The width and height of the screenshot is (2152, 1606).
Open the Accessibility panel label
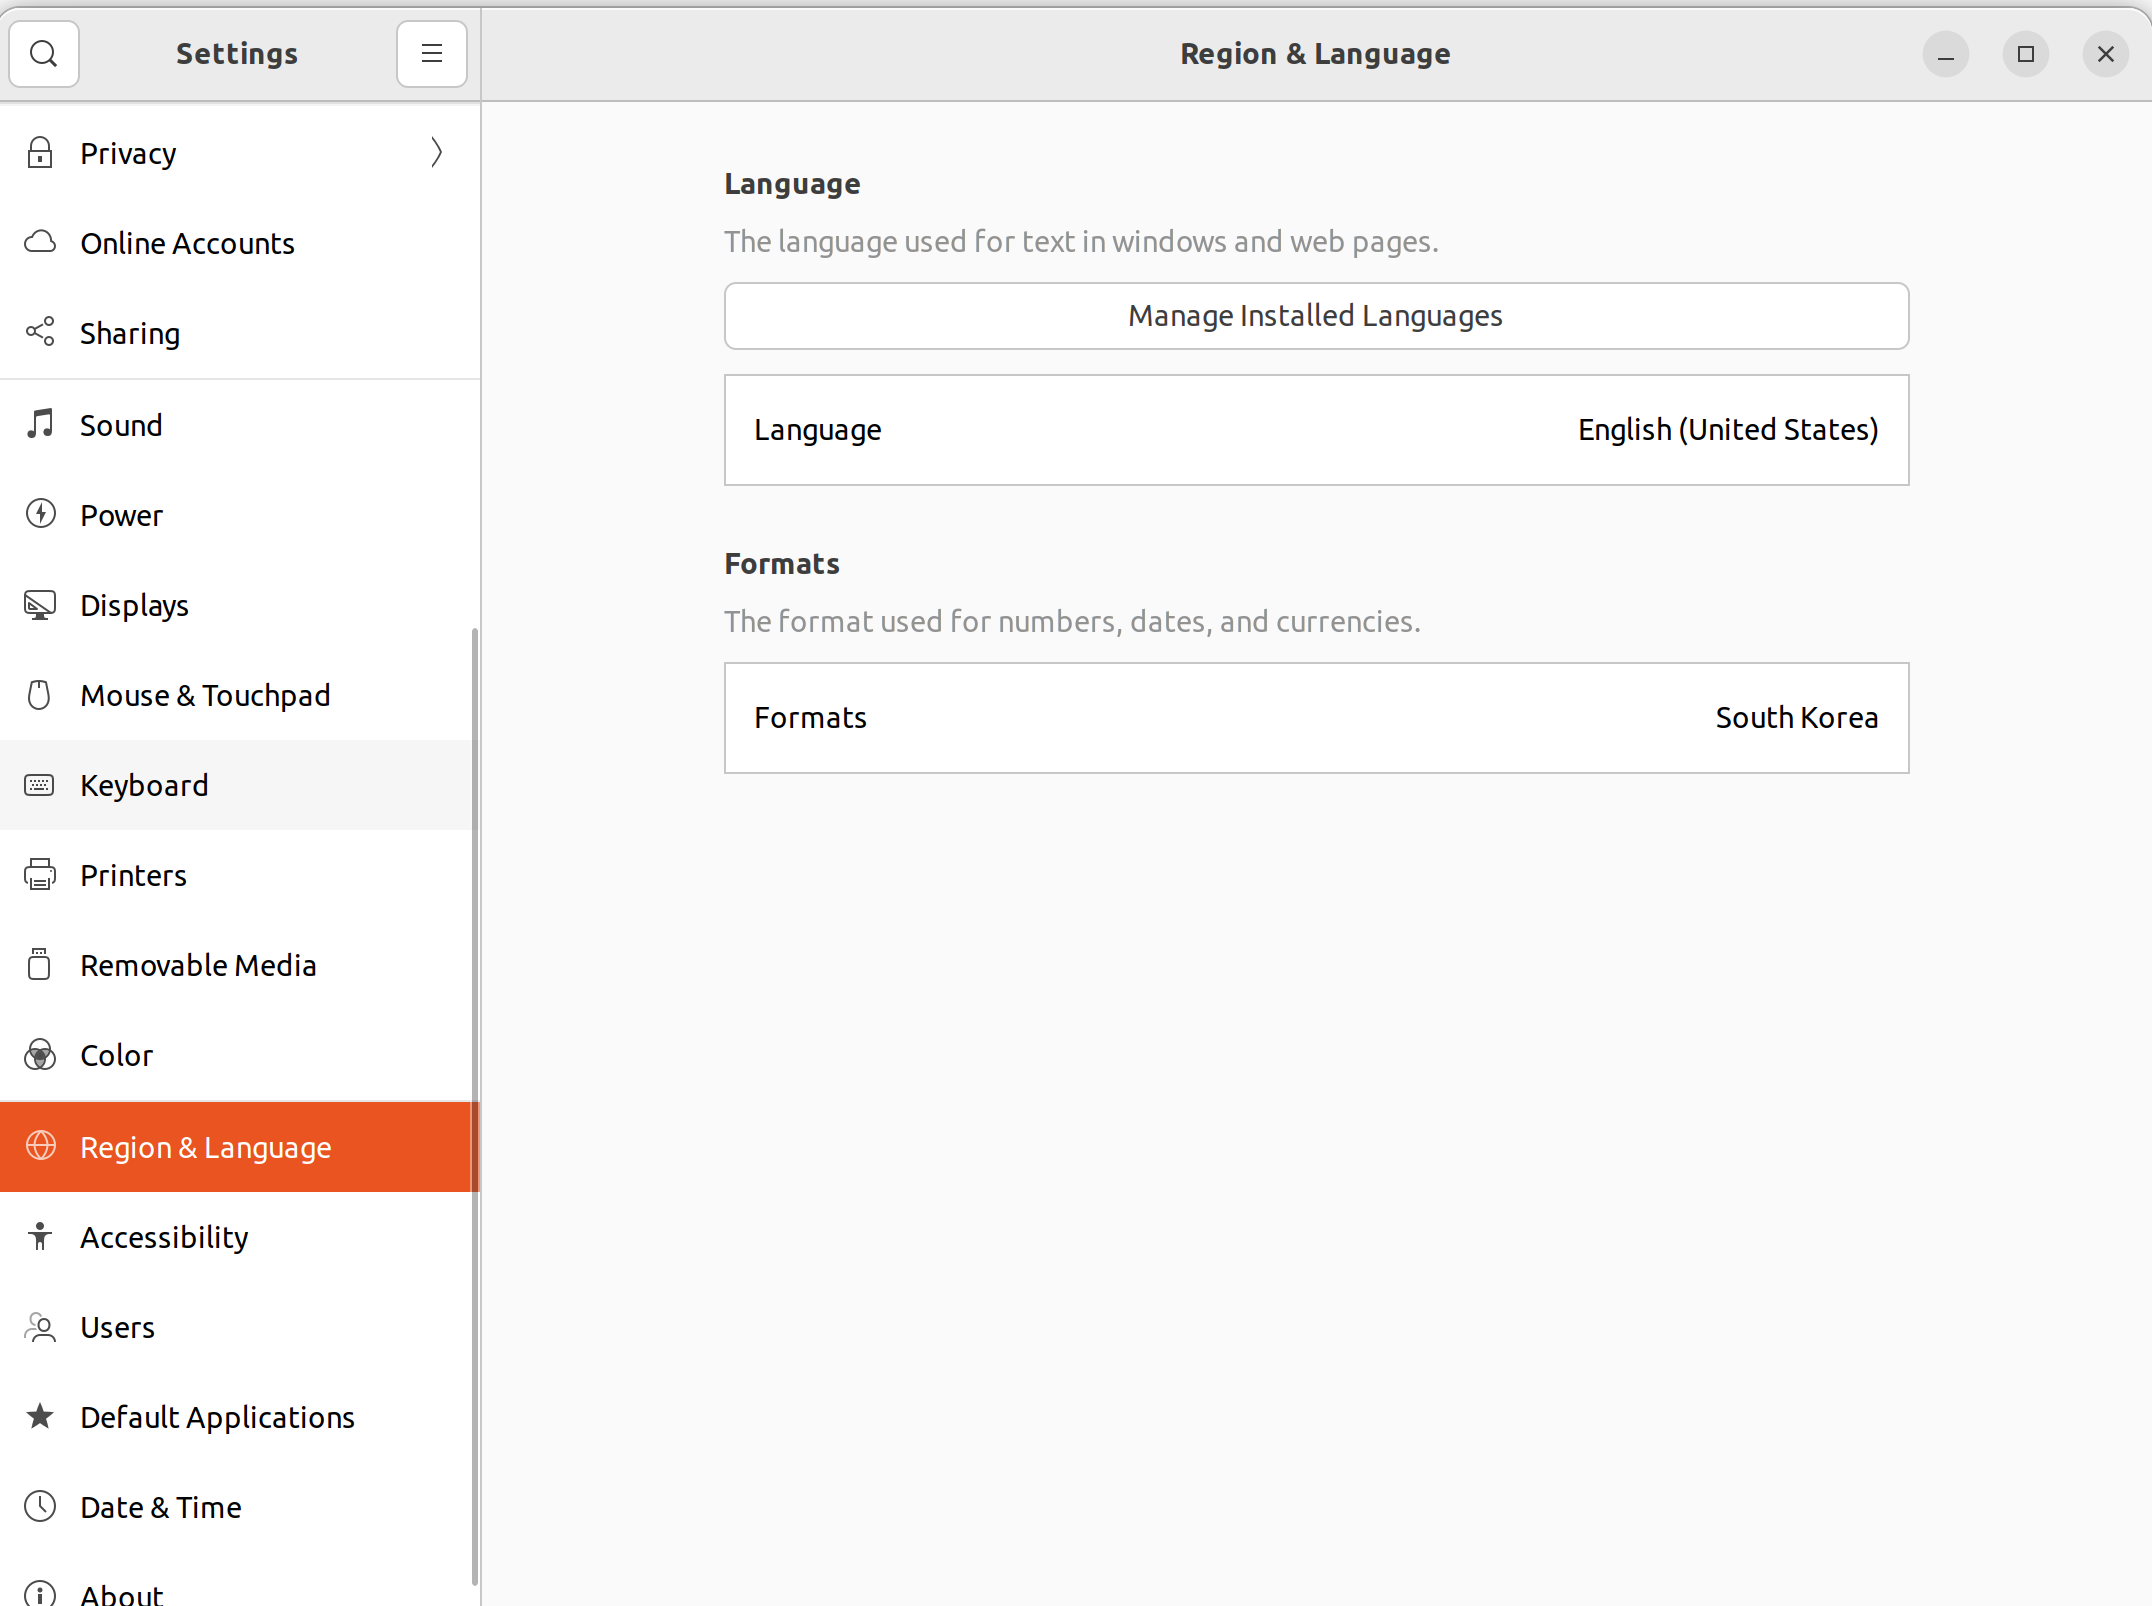pos(164,1238)
